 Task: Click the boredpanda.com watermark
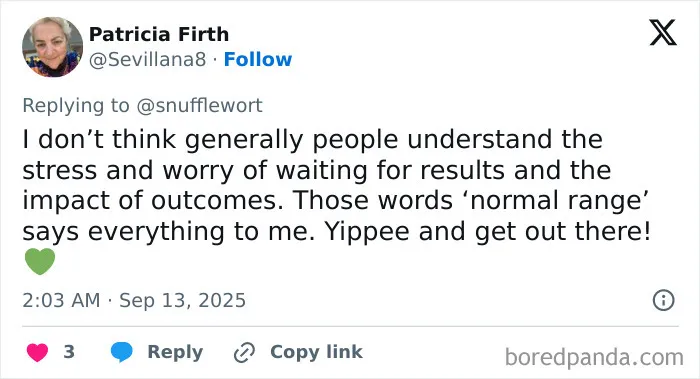click(594, 358)
